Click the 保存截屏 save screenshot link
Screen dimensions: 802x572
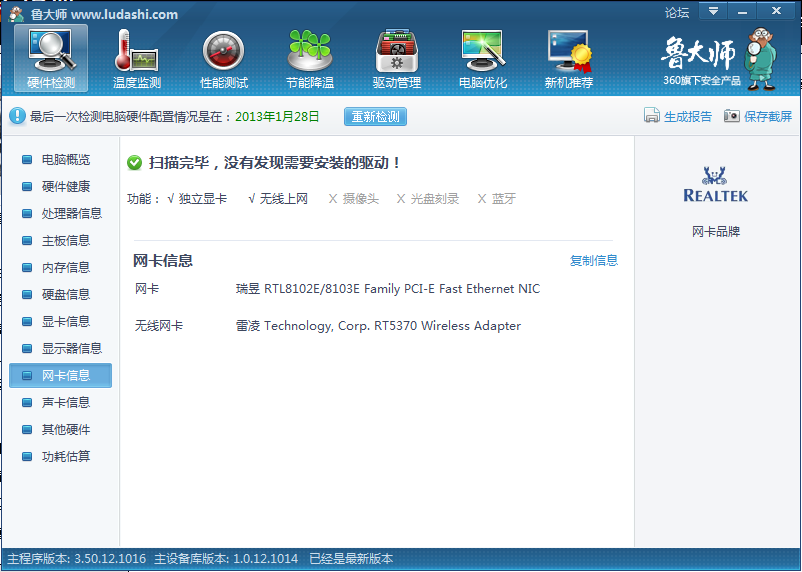point(768,117)
